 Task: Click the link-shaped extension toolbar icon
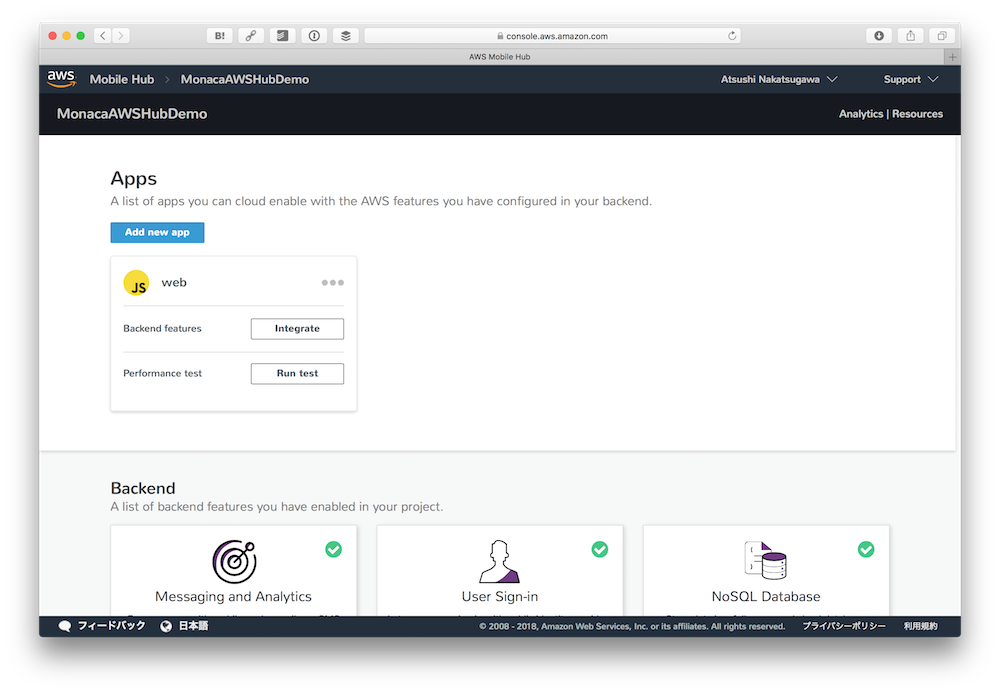pyautogui.click(x=251, y=36)
